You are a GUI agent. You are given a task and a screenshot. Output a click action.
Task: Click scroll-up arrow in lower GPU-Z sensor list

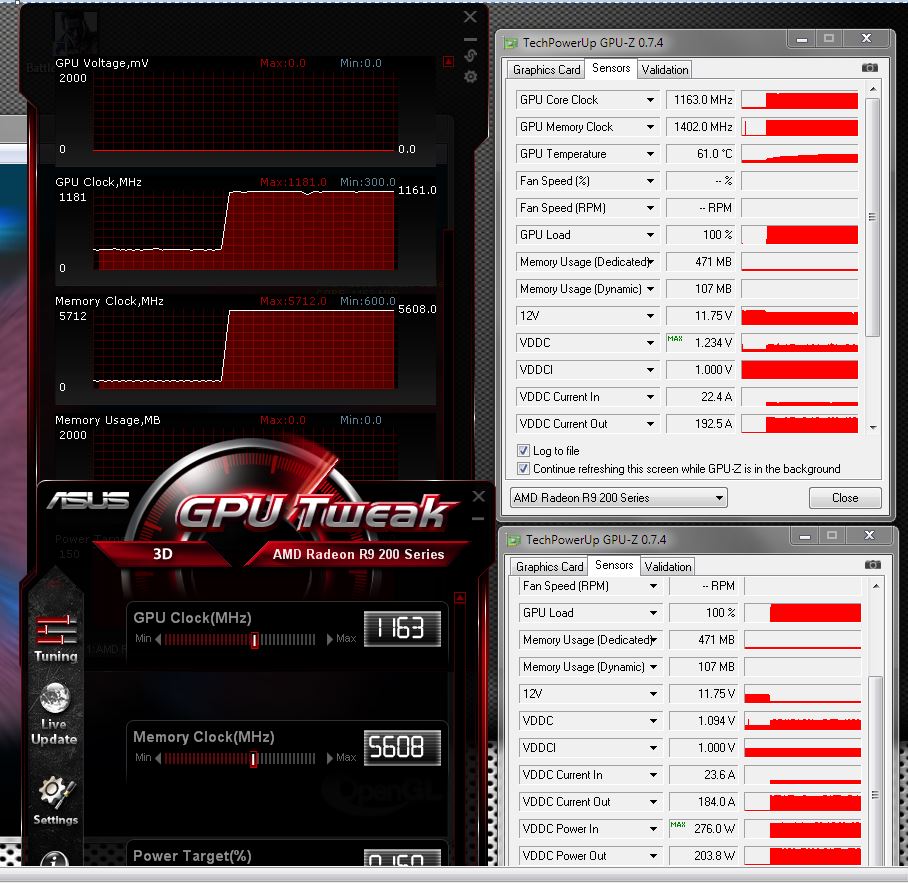[876, 587]
